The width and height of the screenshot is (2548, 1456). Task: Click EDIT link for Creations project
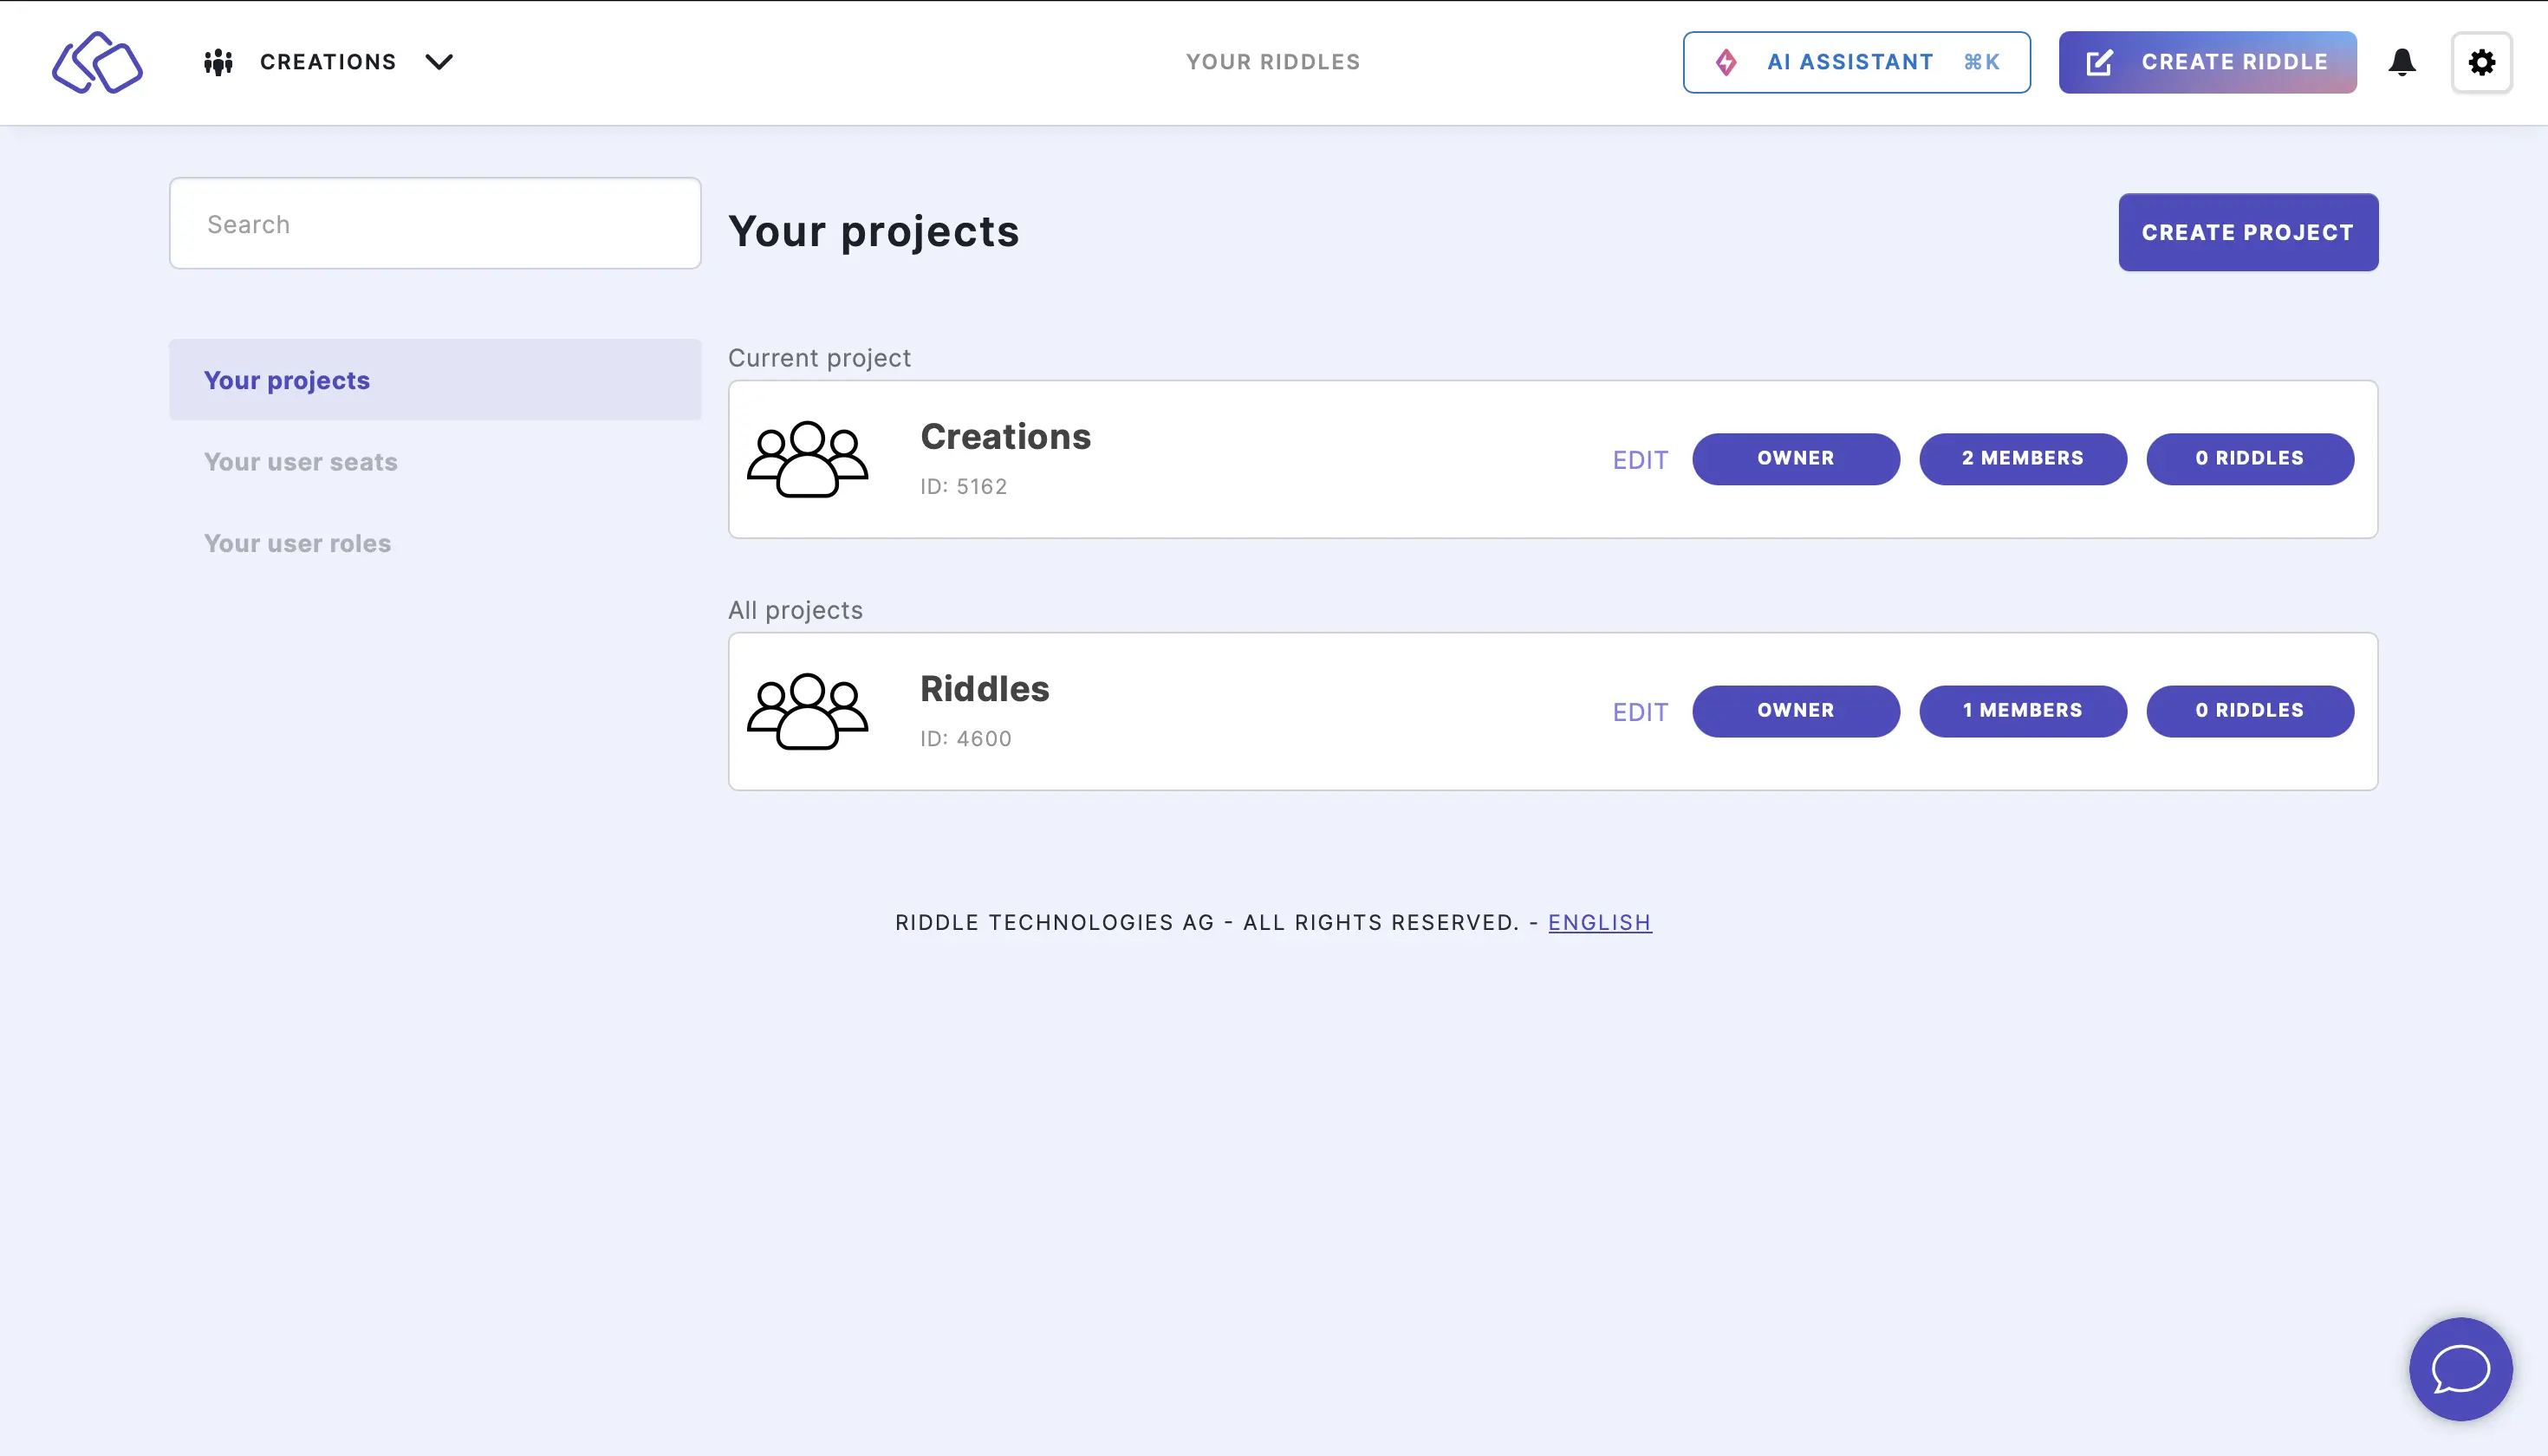(1640, 458)
